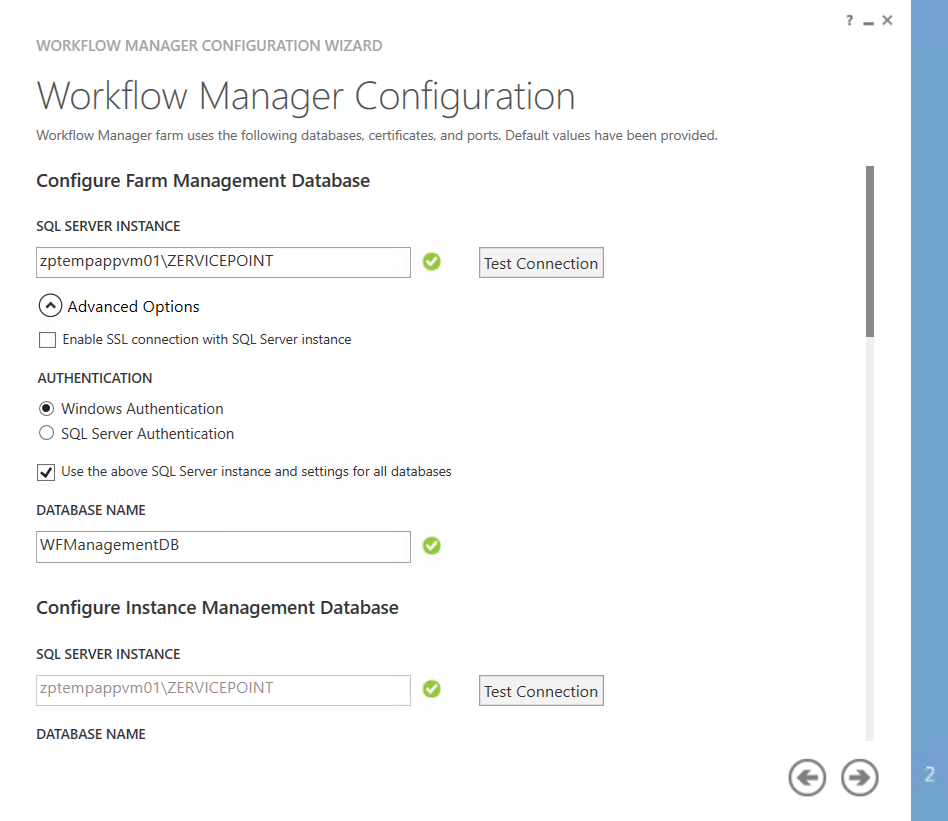Select Windows Authentication radio button
Screen dimensions: 948x821
(x=46, y=409)
